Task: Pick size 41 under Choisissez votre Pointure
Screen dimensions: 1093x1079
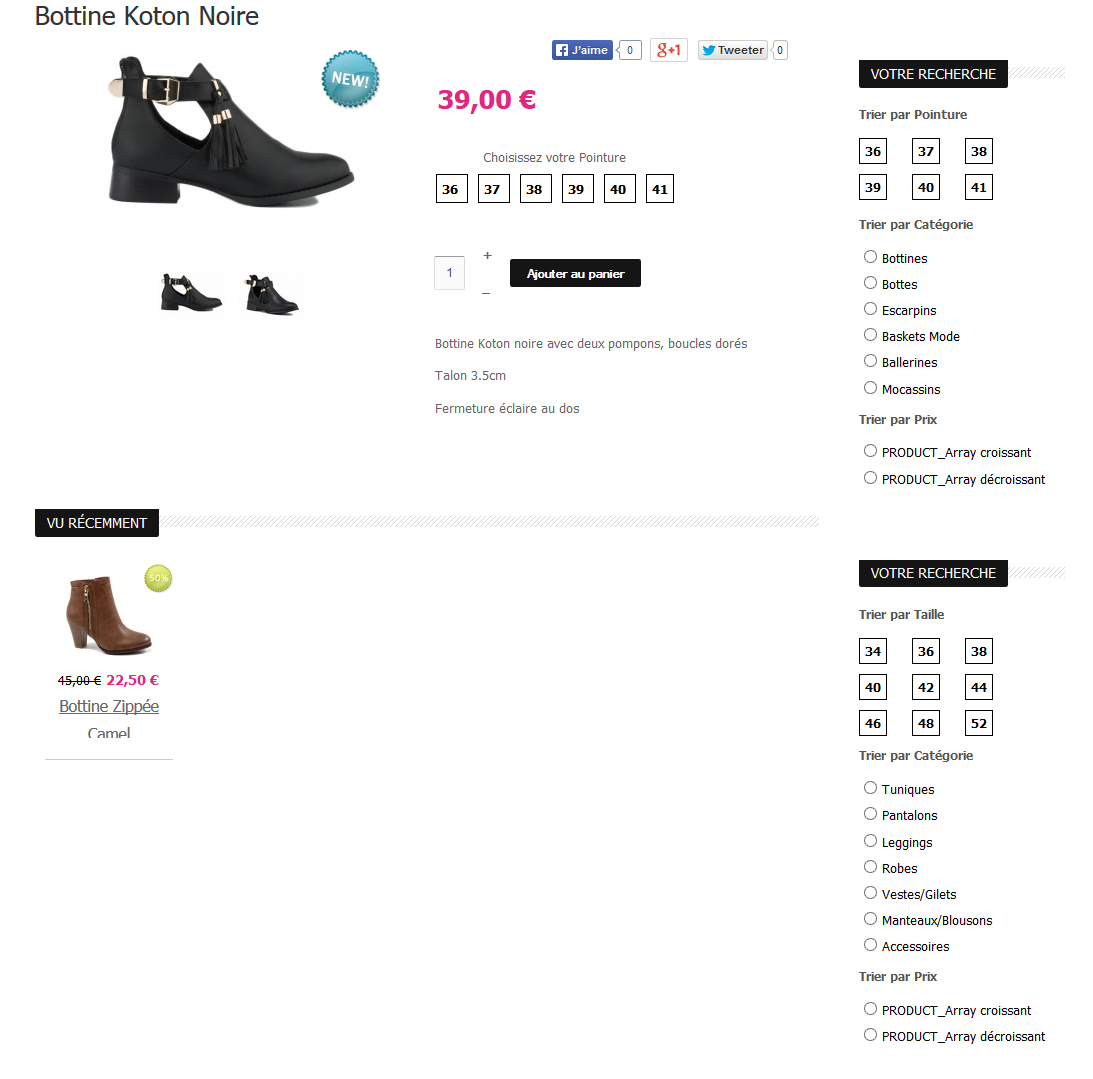Action: 659,189
